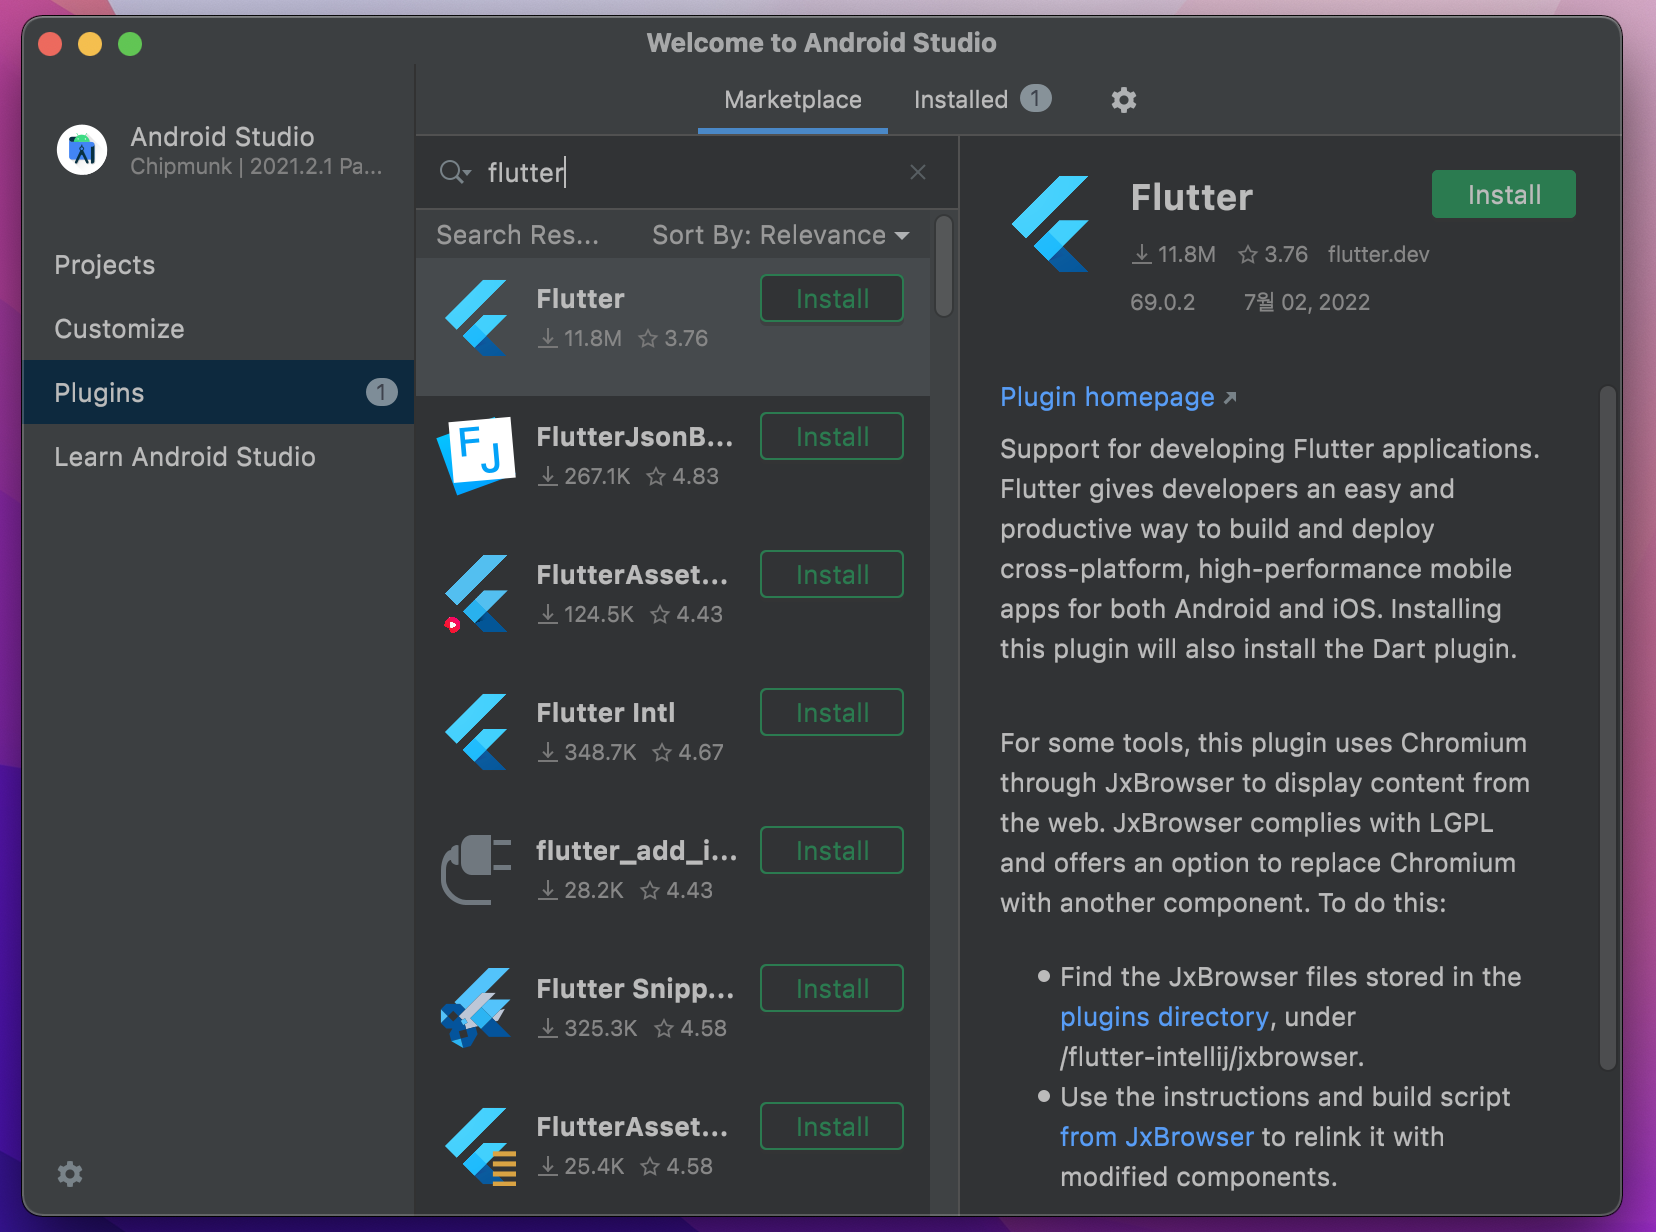Install the Flutter Snippets plugin

(x=831, y=988)
